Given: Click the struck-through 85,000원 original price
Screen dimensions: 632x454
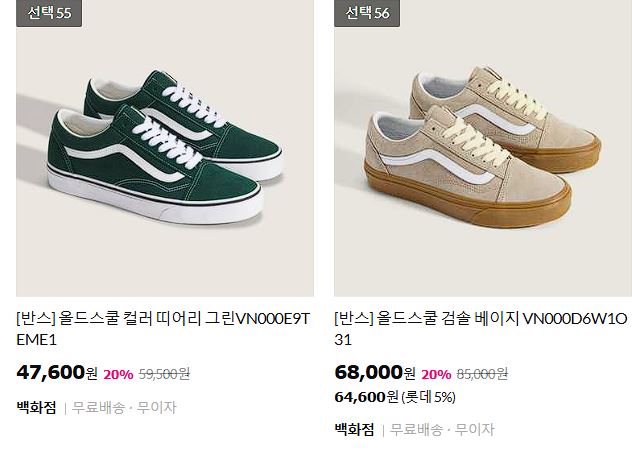Looking at the screenshot, I should pyautogui.click(x=482, y=374).
